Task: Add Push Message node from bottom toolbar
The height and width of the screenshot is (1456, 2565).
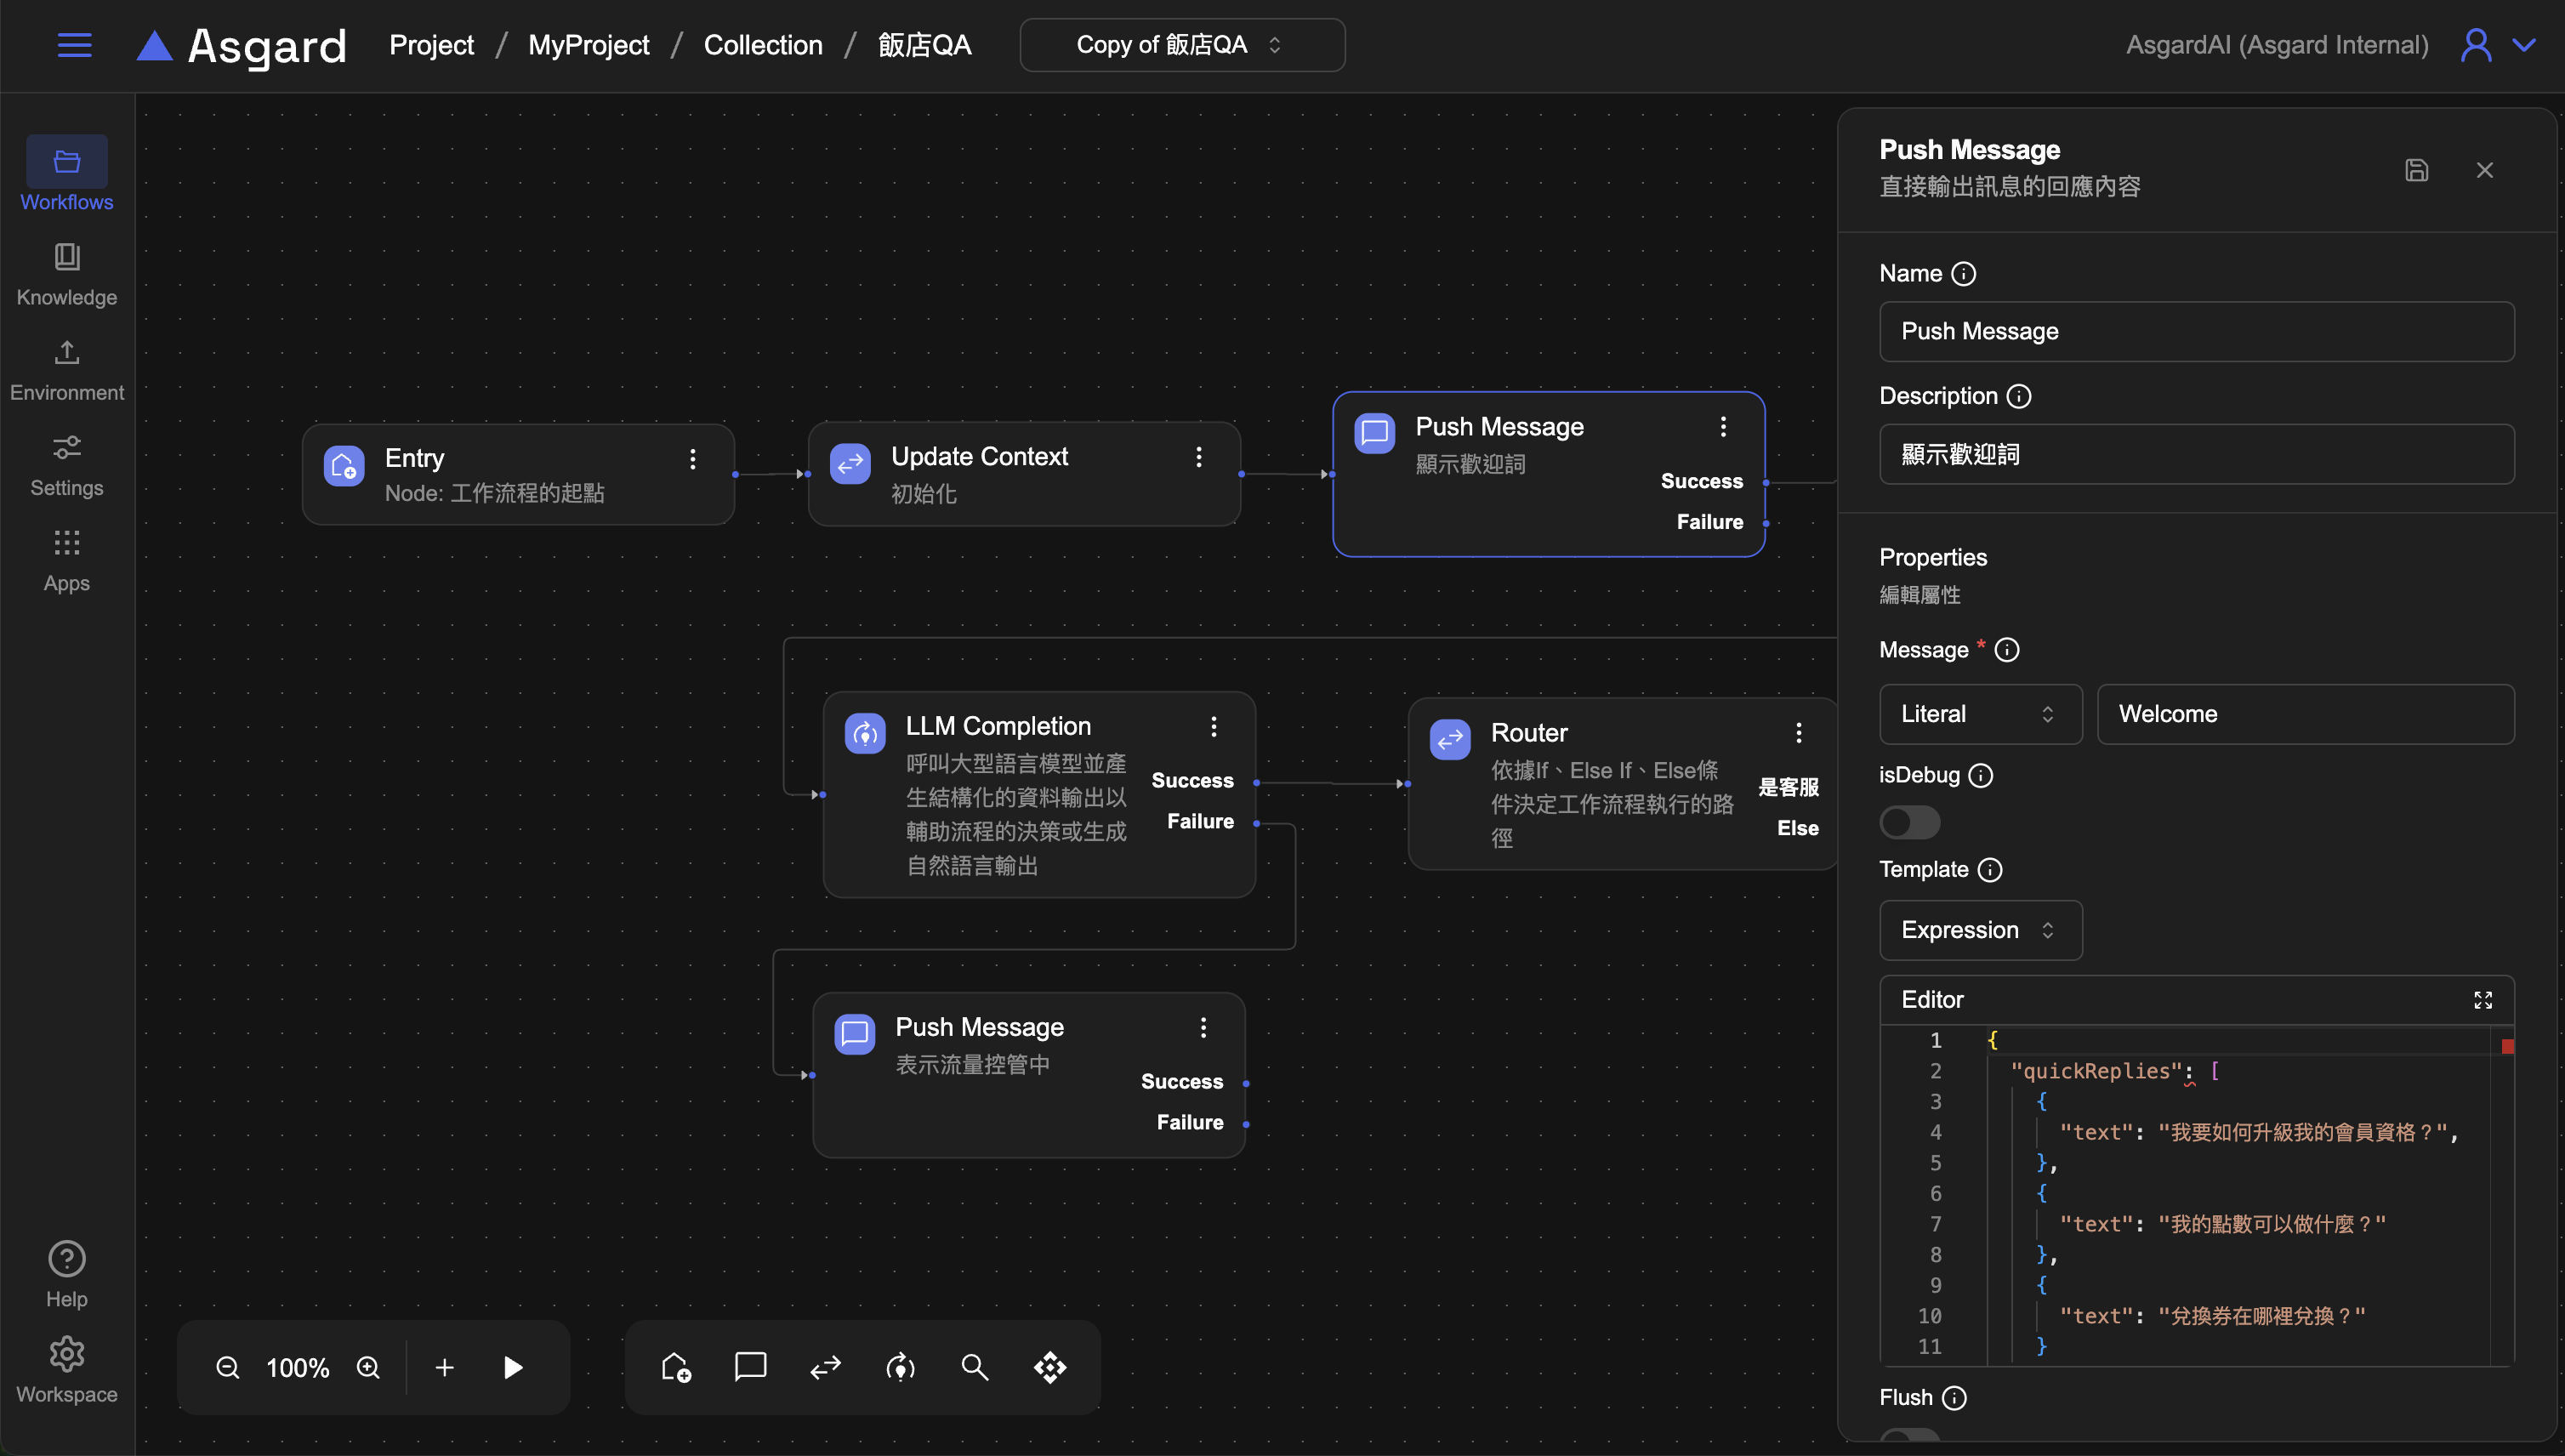Action: pyautogui.click(x=750, y=1367)
